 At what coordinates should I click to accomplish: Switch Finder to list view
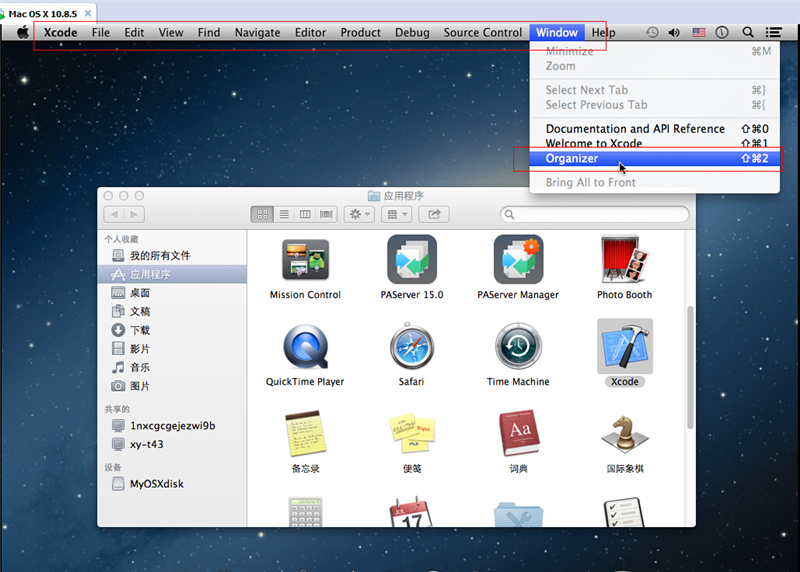pyautogui.click(x=284, y=214)
